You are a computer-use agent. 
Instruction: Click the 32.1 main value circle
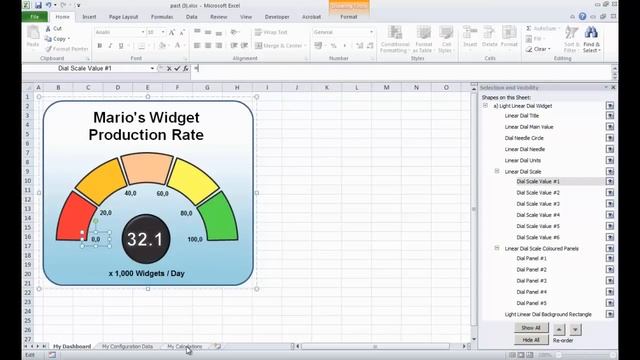pyautogui.click(x=146, y=239)
